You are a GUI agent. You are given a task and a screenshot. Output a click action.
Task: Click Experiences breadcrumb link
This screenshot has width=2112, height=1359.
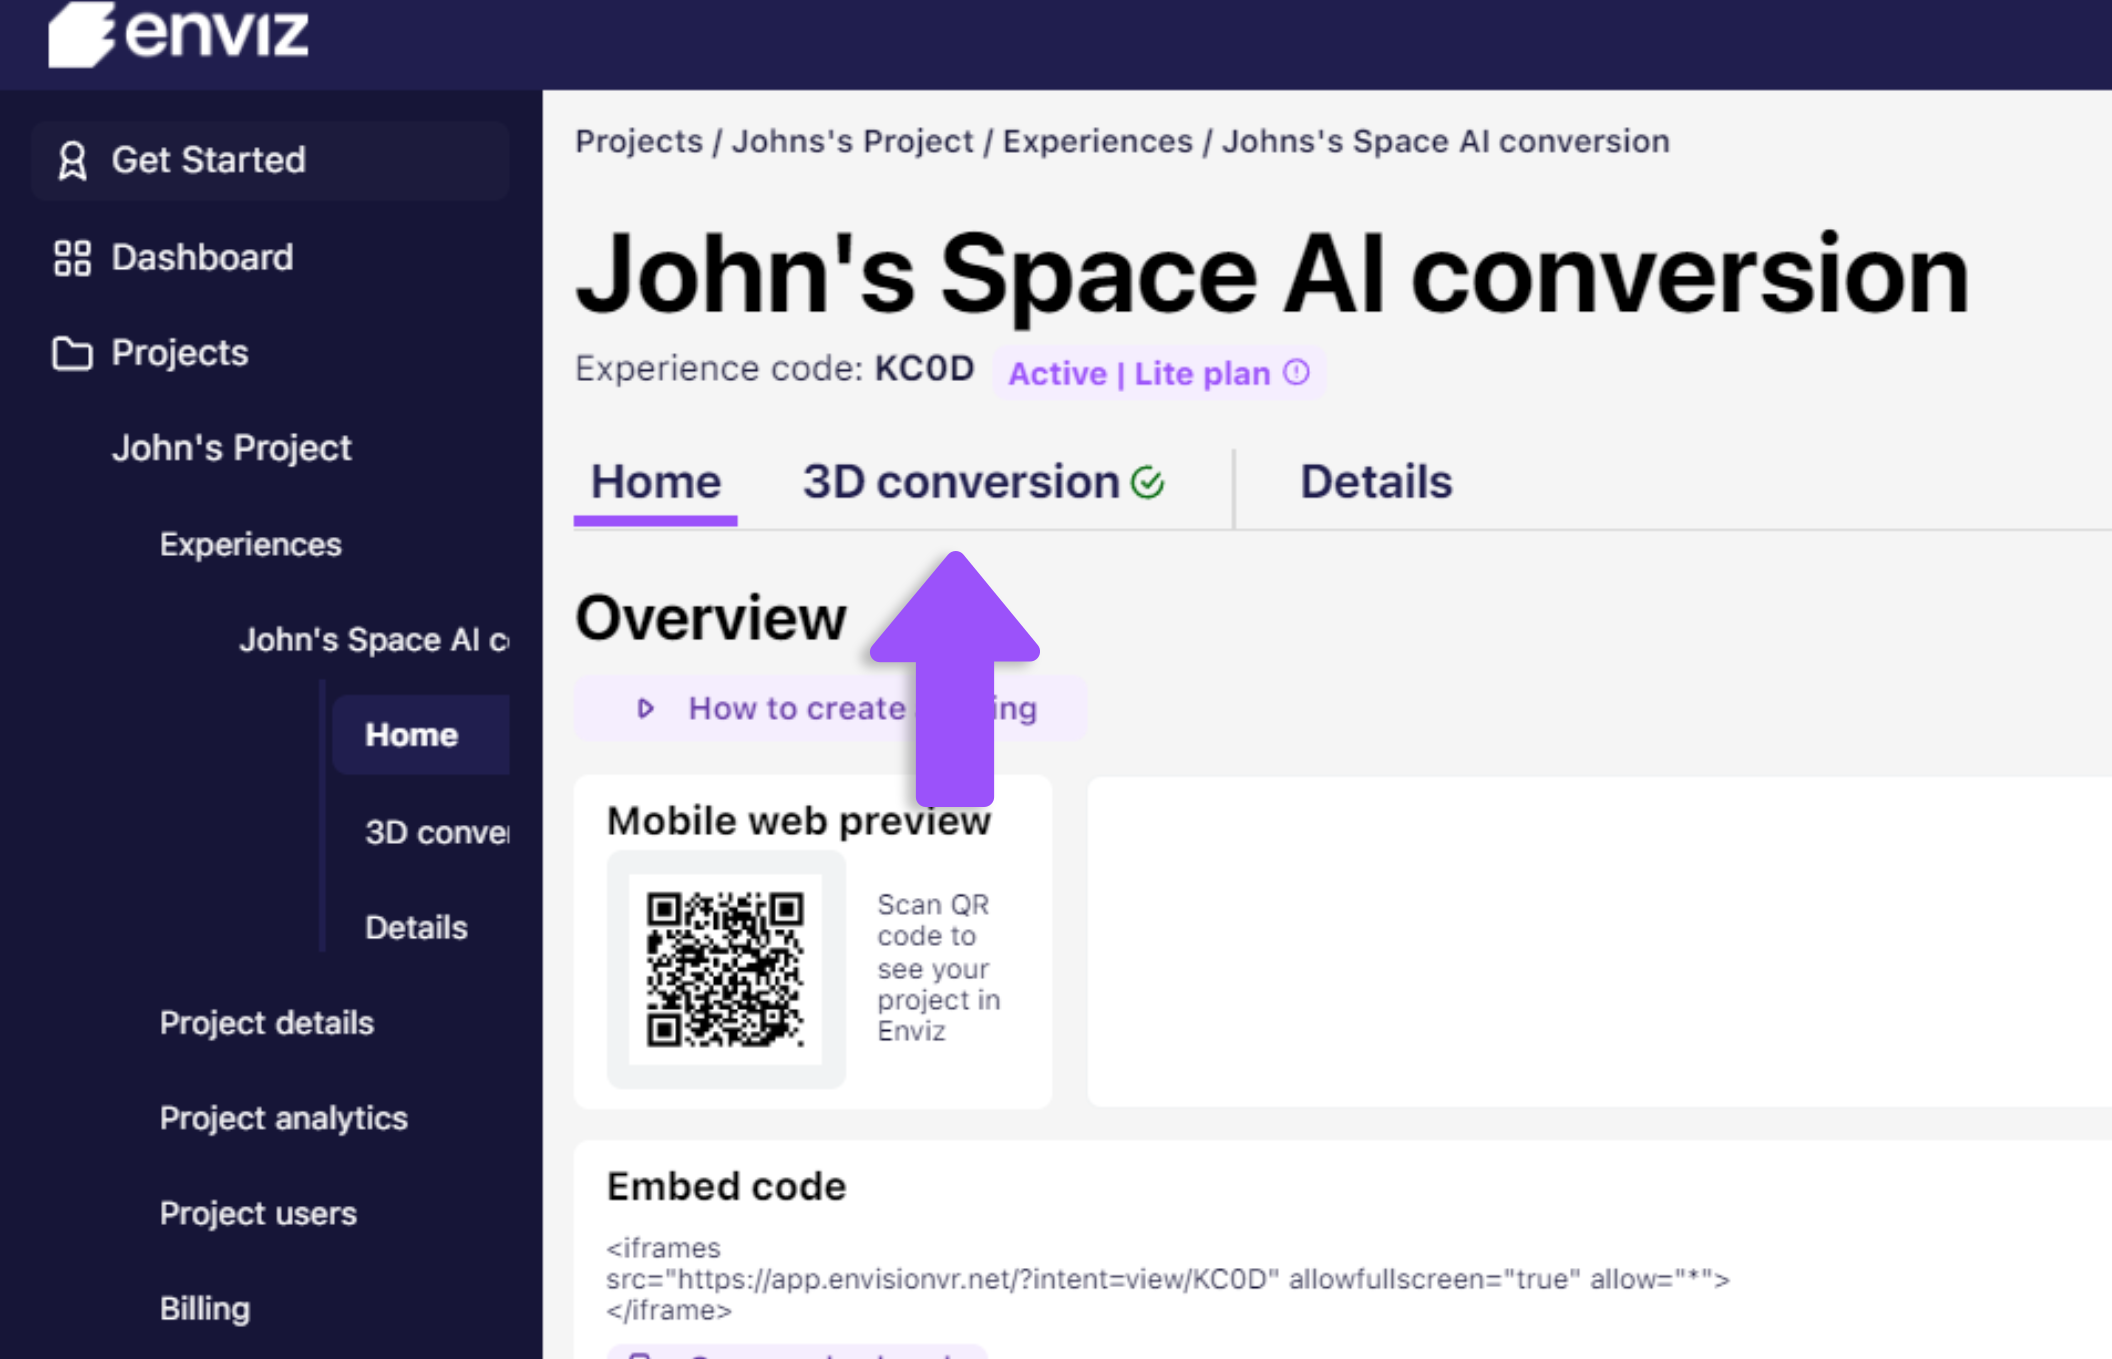click(x=1098, y=142)
